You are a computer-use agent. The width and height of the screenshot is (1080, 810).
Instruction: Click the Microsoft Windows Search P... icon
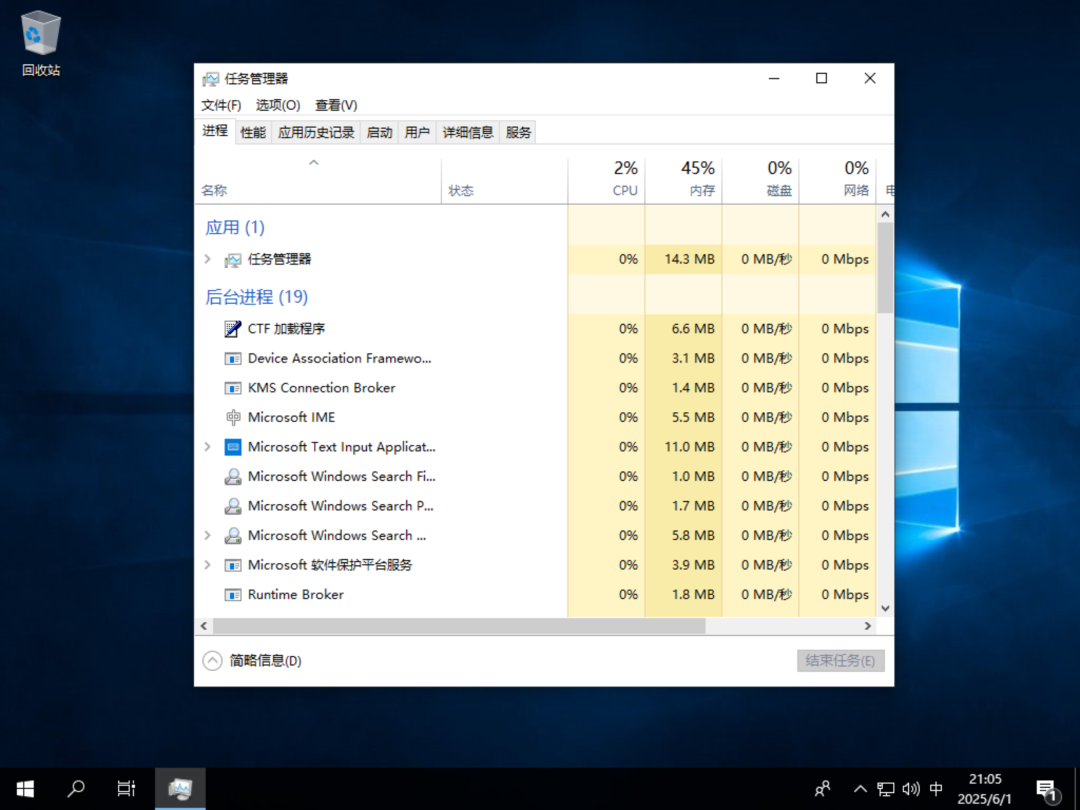pyautogui.click(x=233, y=506)
